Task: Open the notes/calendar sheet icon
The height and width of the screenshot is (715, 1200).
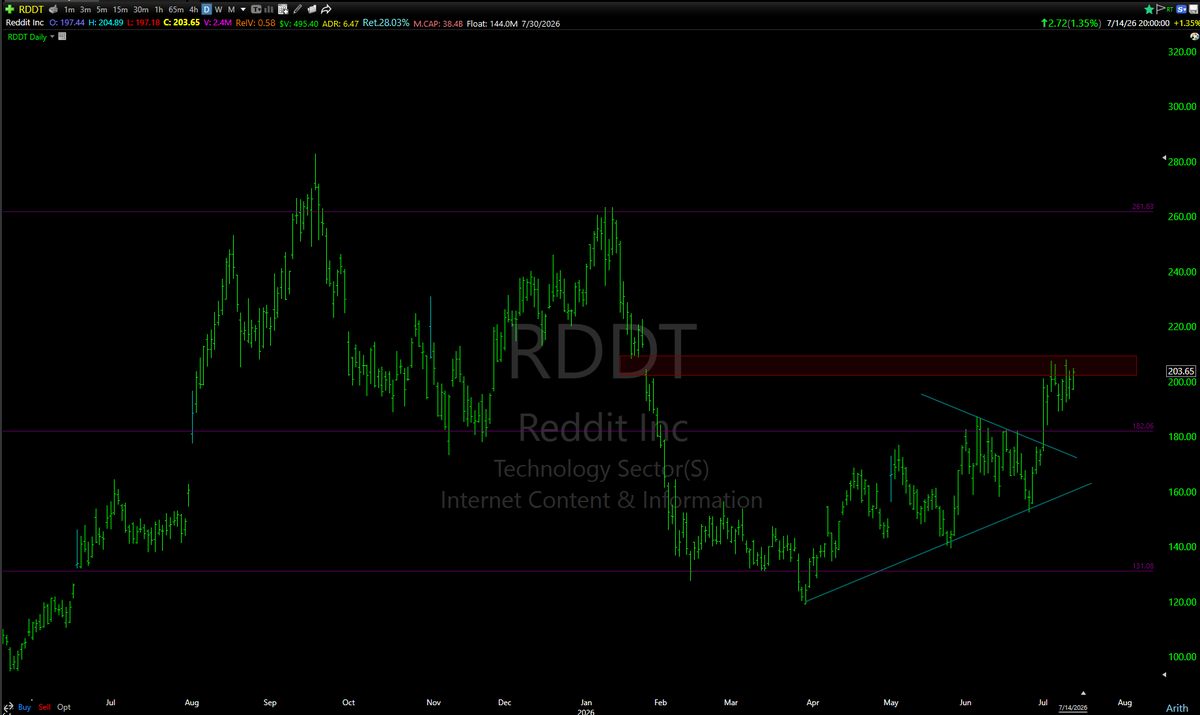Action: tap(283, 9)
